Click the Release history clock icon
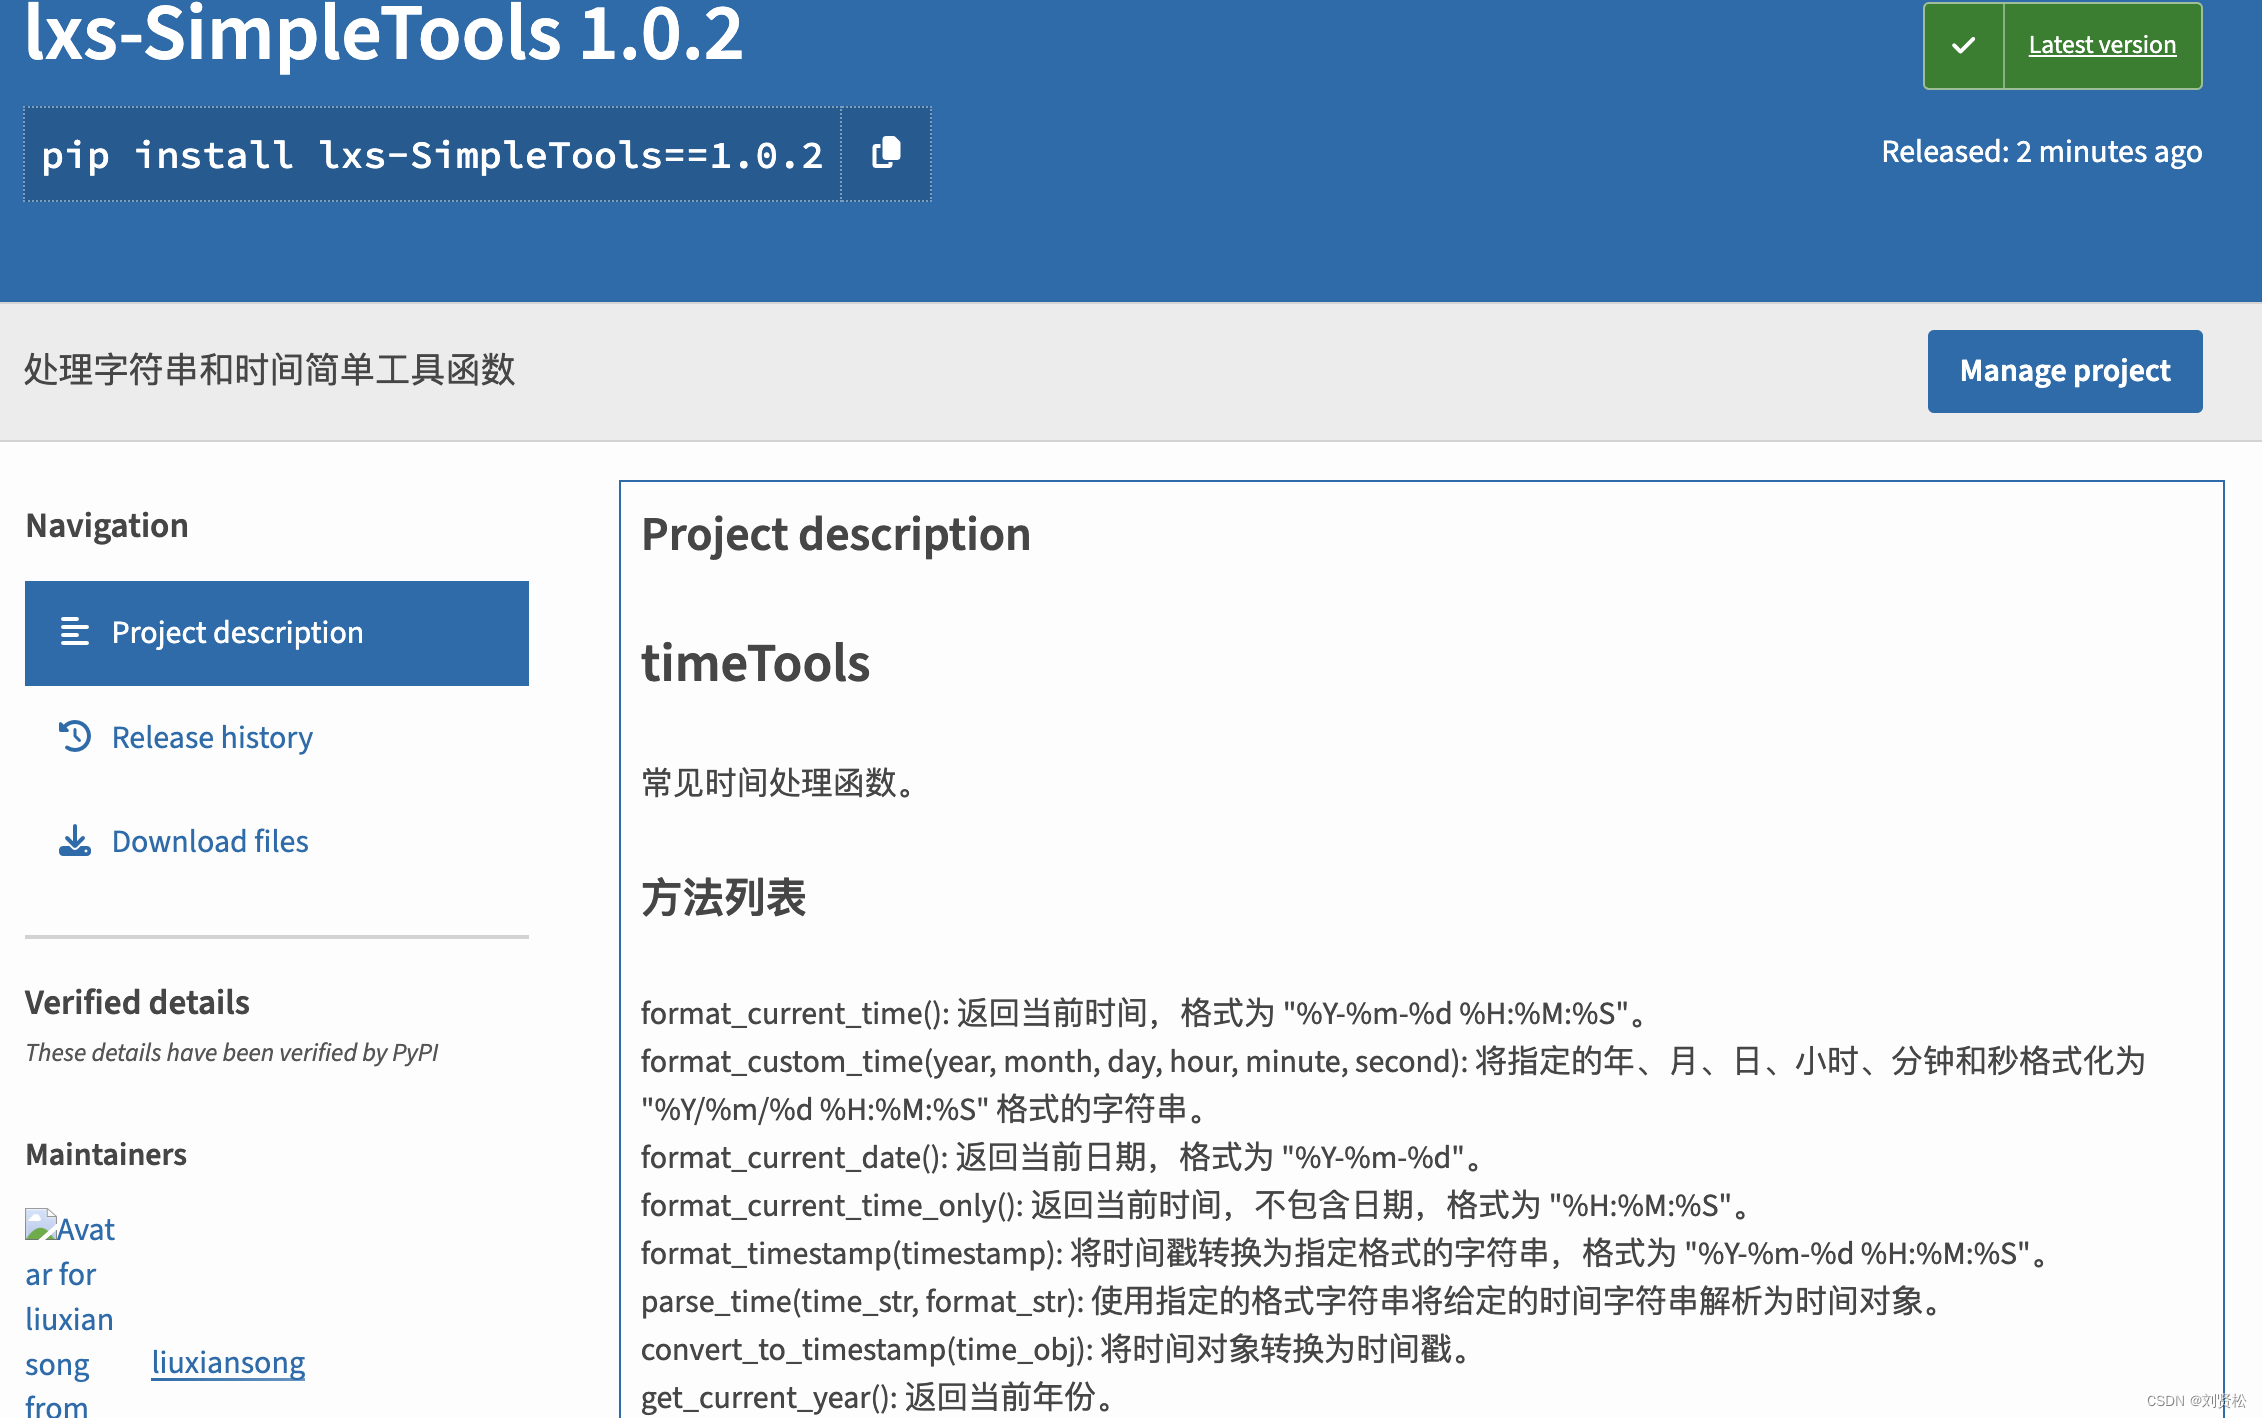This screenshot has width=2262, height=1418. (x=75, y=737)
